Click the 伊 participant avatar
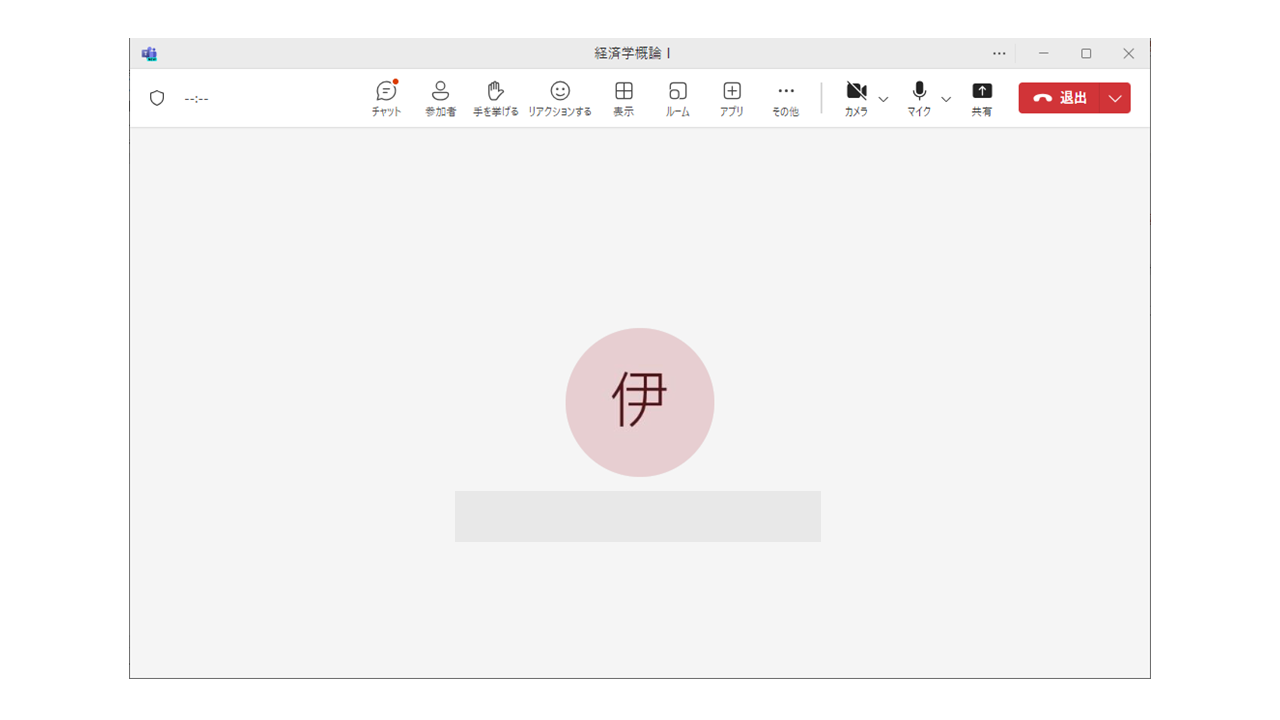Image resolution: width=1280 pixels, height=720 pixels. pos(640,402)
